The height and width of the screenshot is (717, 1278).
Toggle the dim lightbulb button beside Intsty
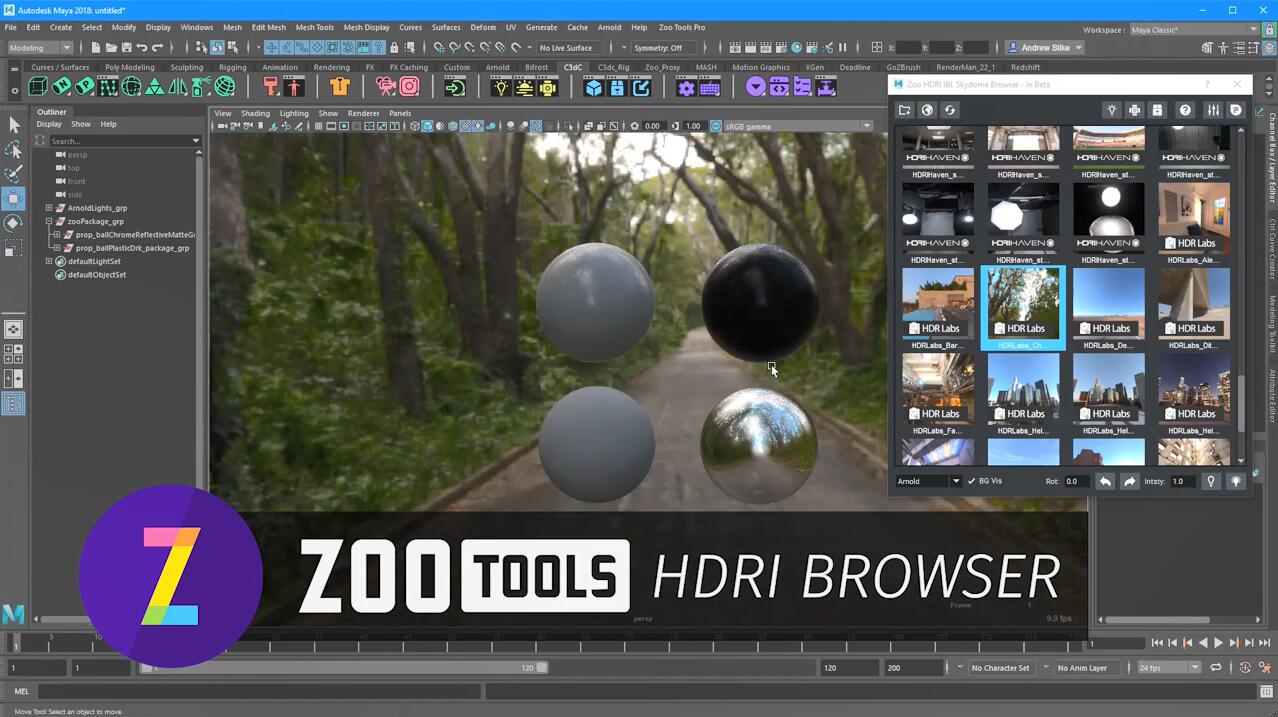click(1211, 481)
